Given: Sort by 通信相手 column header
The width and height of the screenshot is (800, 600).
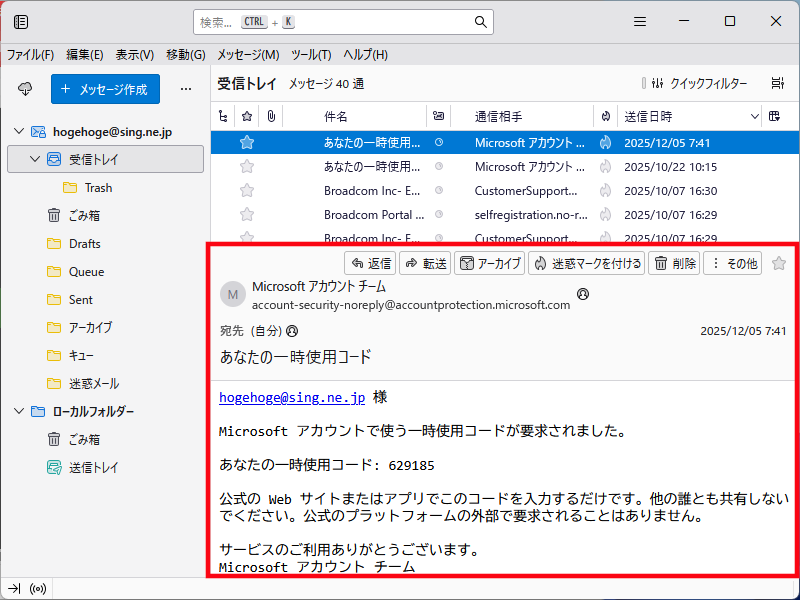Looking at the screenshot, I should [522, 117].
